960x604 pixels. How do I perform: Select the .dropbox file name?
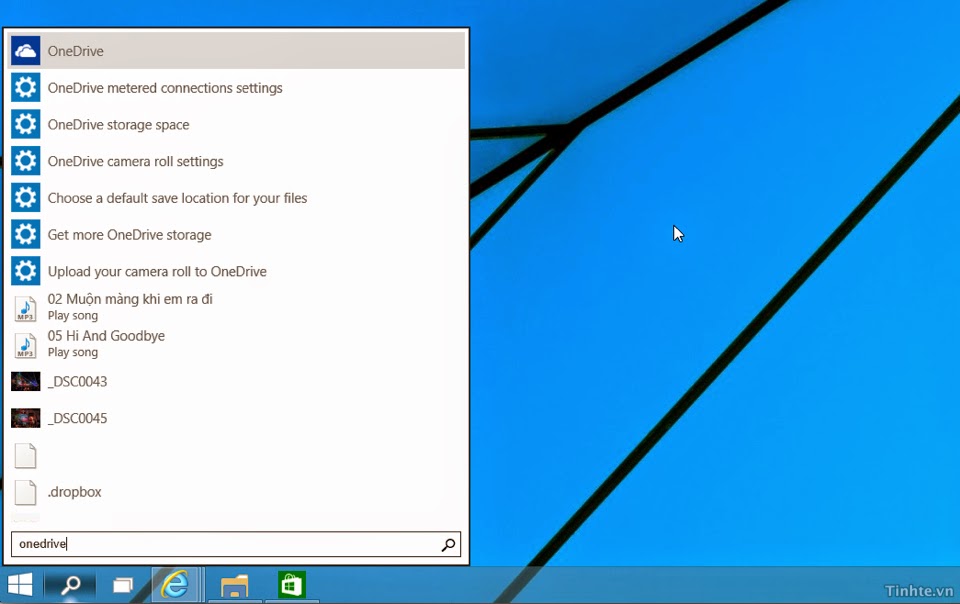pos(75,492)
